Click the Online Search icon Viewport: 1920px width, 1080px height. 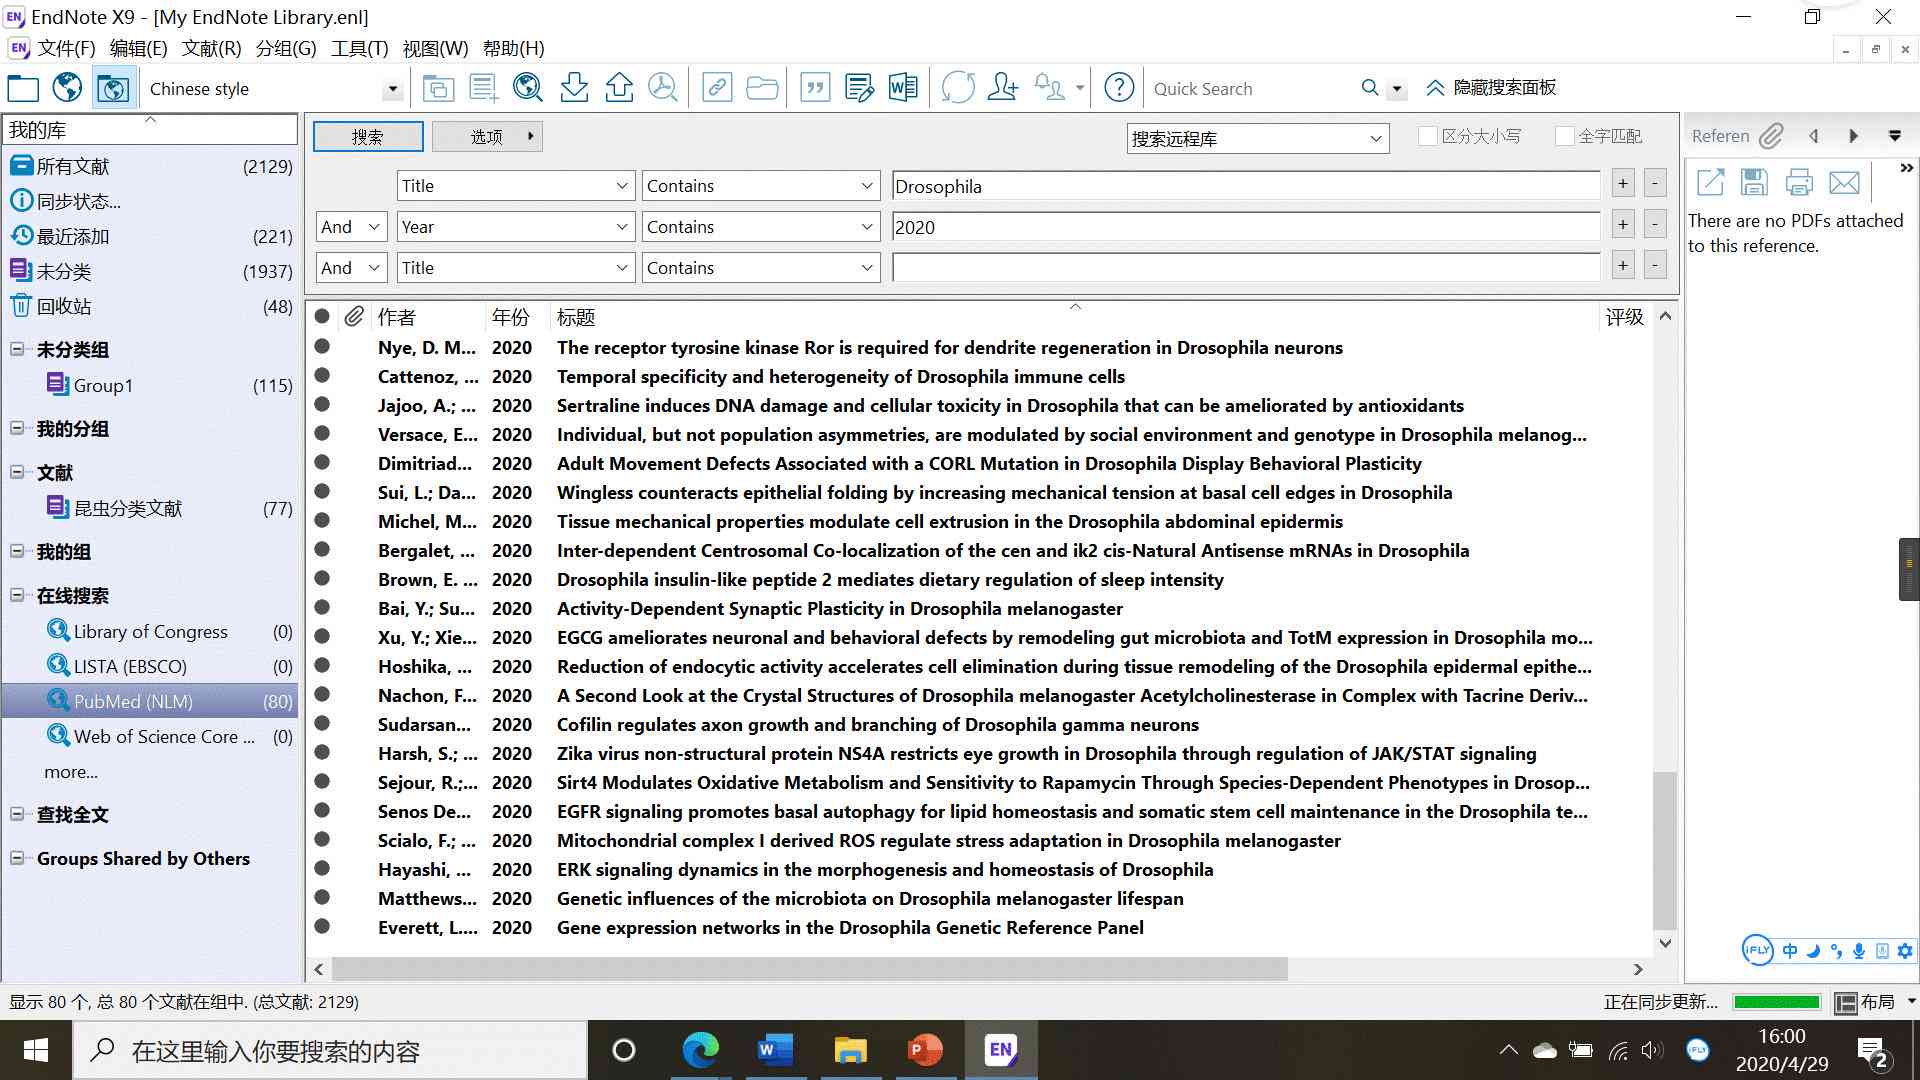coord(527,88)
